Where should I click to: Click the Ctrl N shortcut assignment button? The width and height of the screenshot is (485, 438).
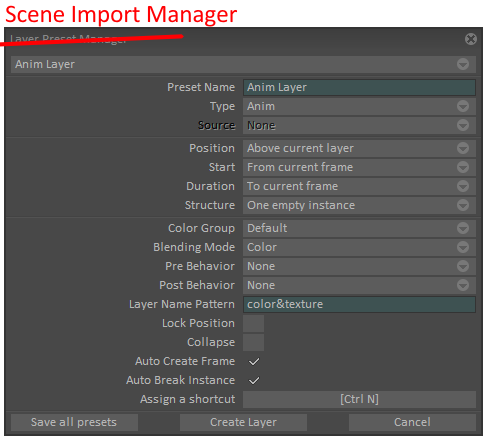point(359,399)
